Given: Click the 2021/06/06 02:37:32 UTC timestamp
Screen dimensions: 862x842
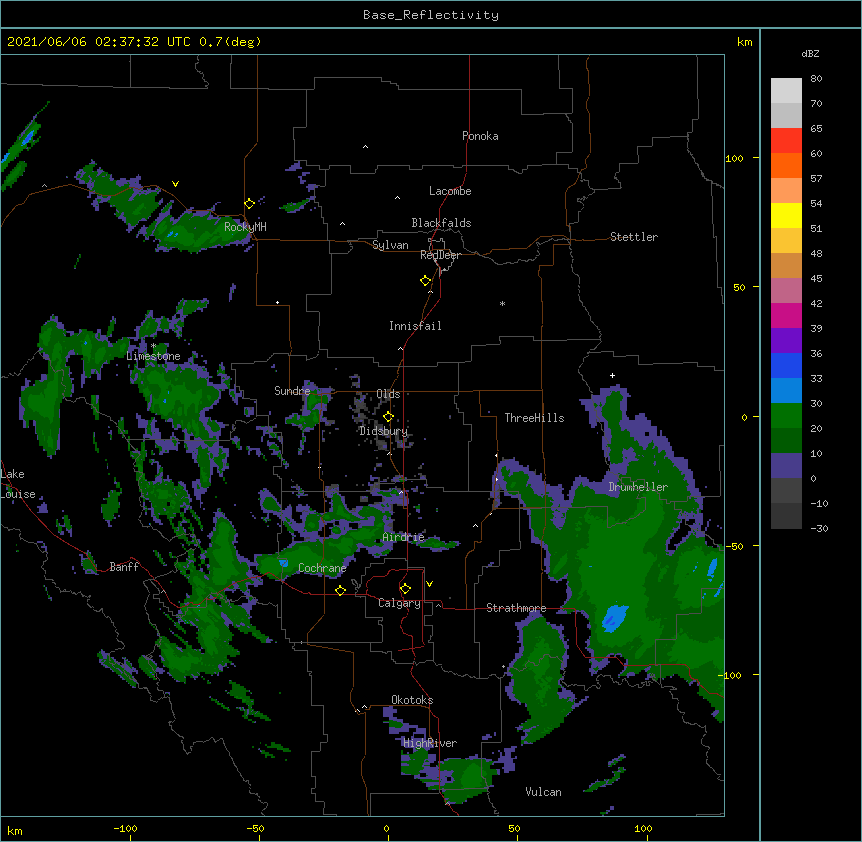Looking at the screenshot, I should click(99, 42).
